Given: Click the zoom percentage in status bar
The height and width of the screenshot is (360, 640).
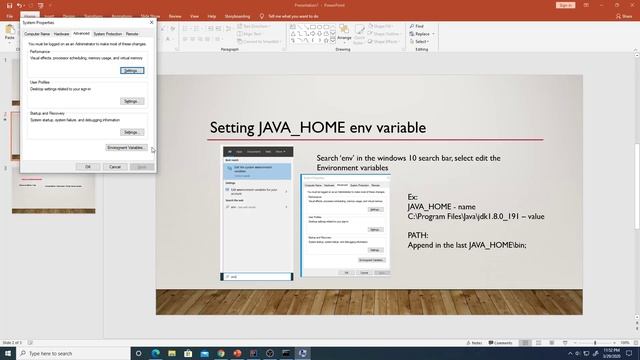Looking at the screenshot, I should pos(625,343).
